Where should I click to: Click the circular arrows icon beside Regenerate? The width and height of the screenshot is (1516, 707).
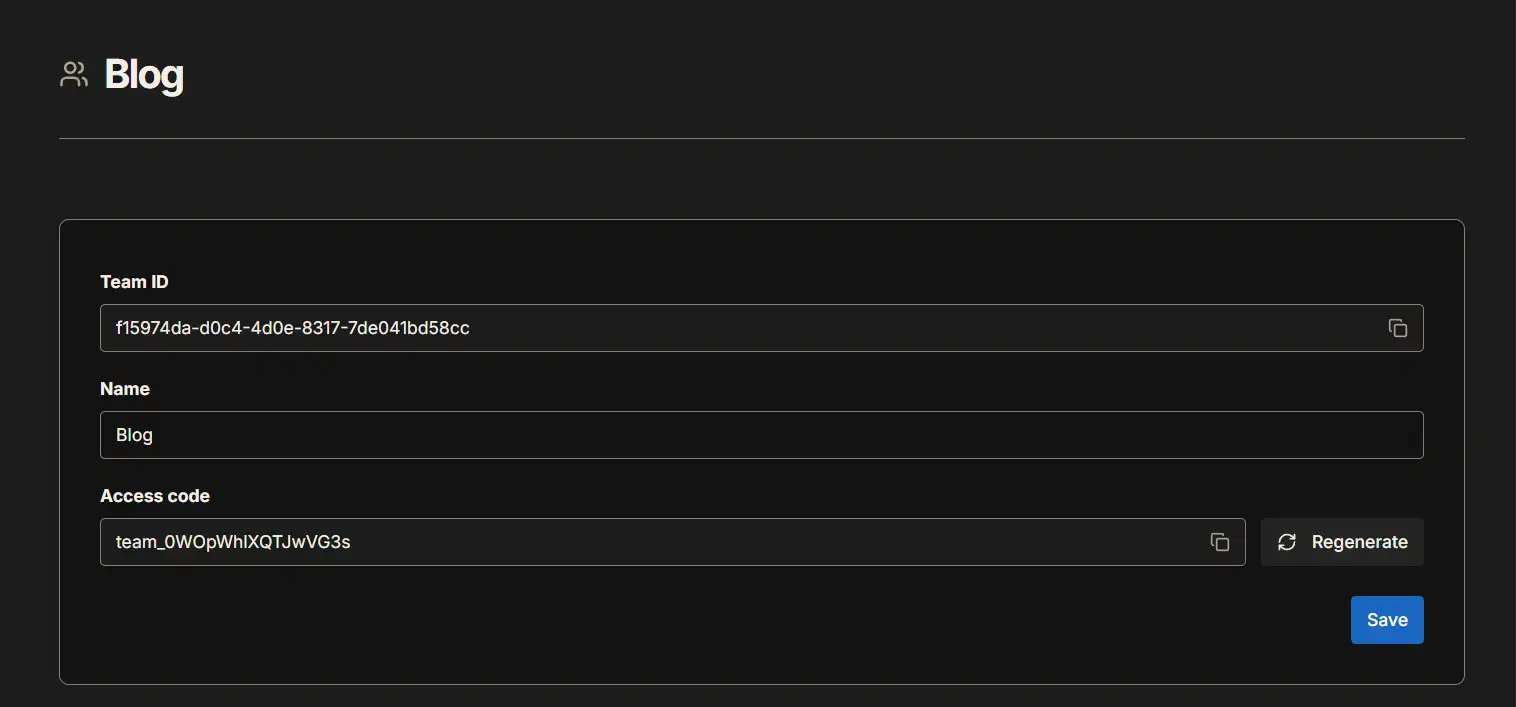tap(1287, 542)
